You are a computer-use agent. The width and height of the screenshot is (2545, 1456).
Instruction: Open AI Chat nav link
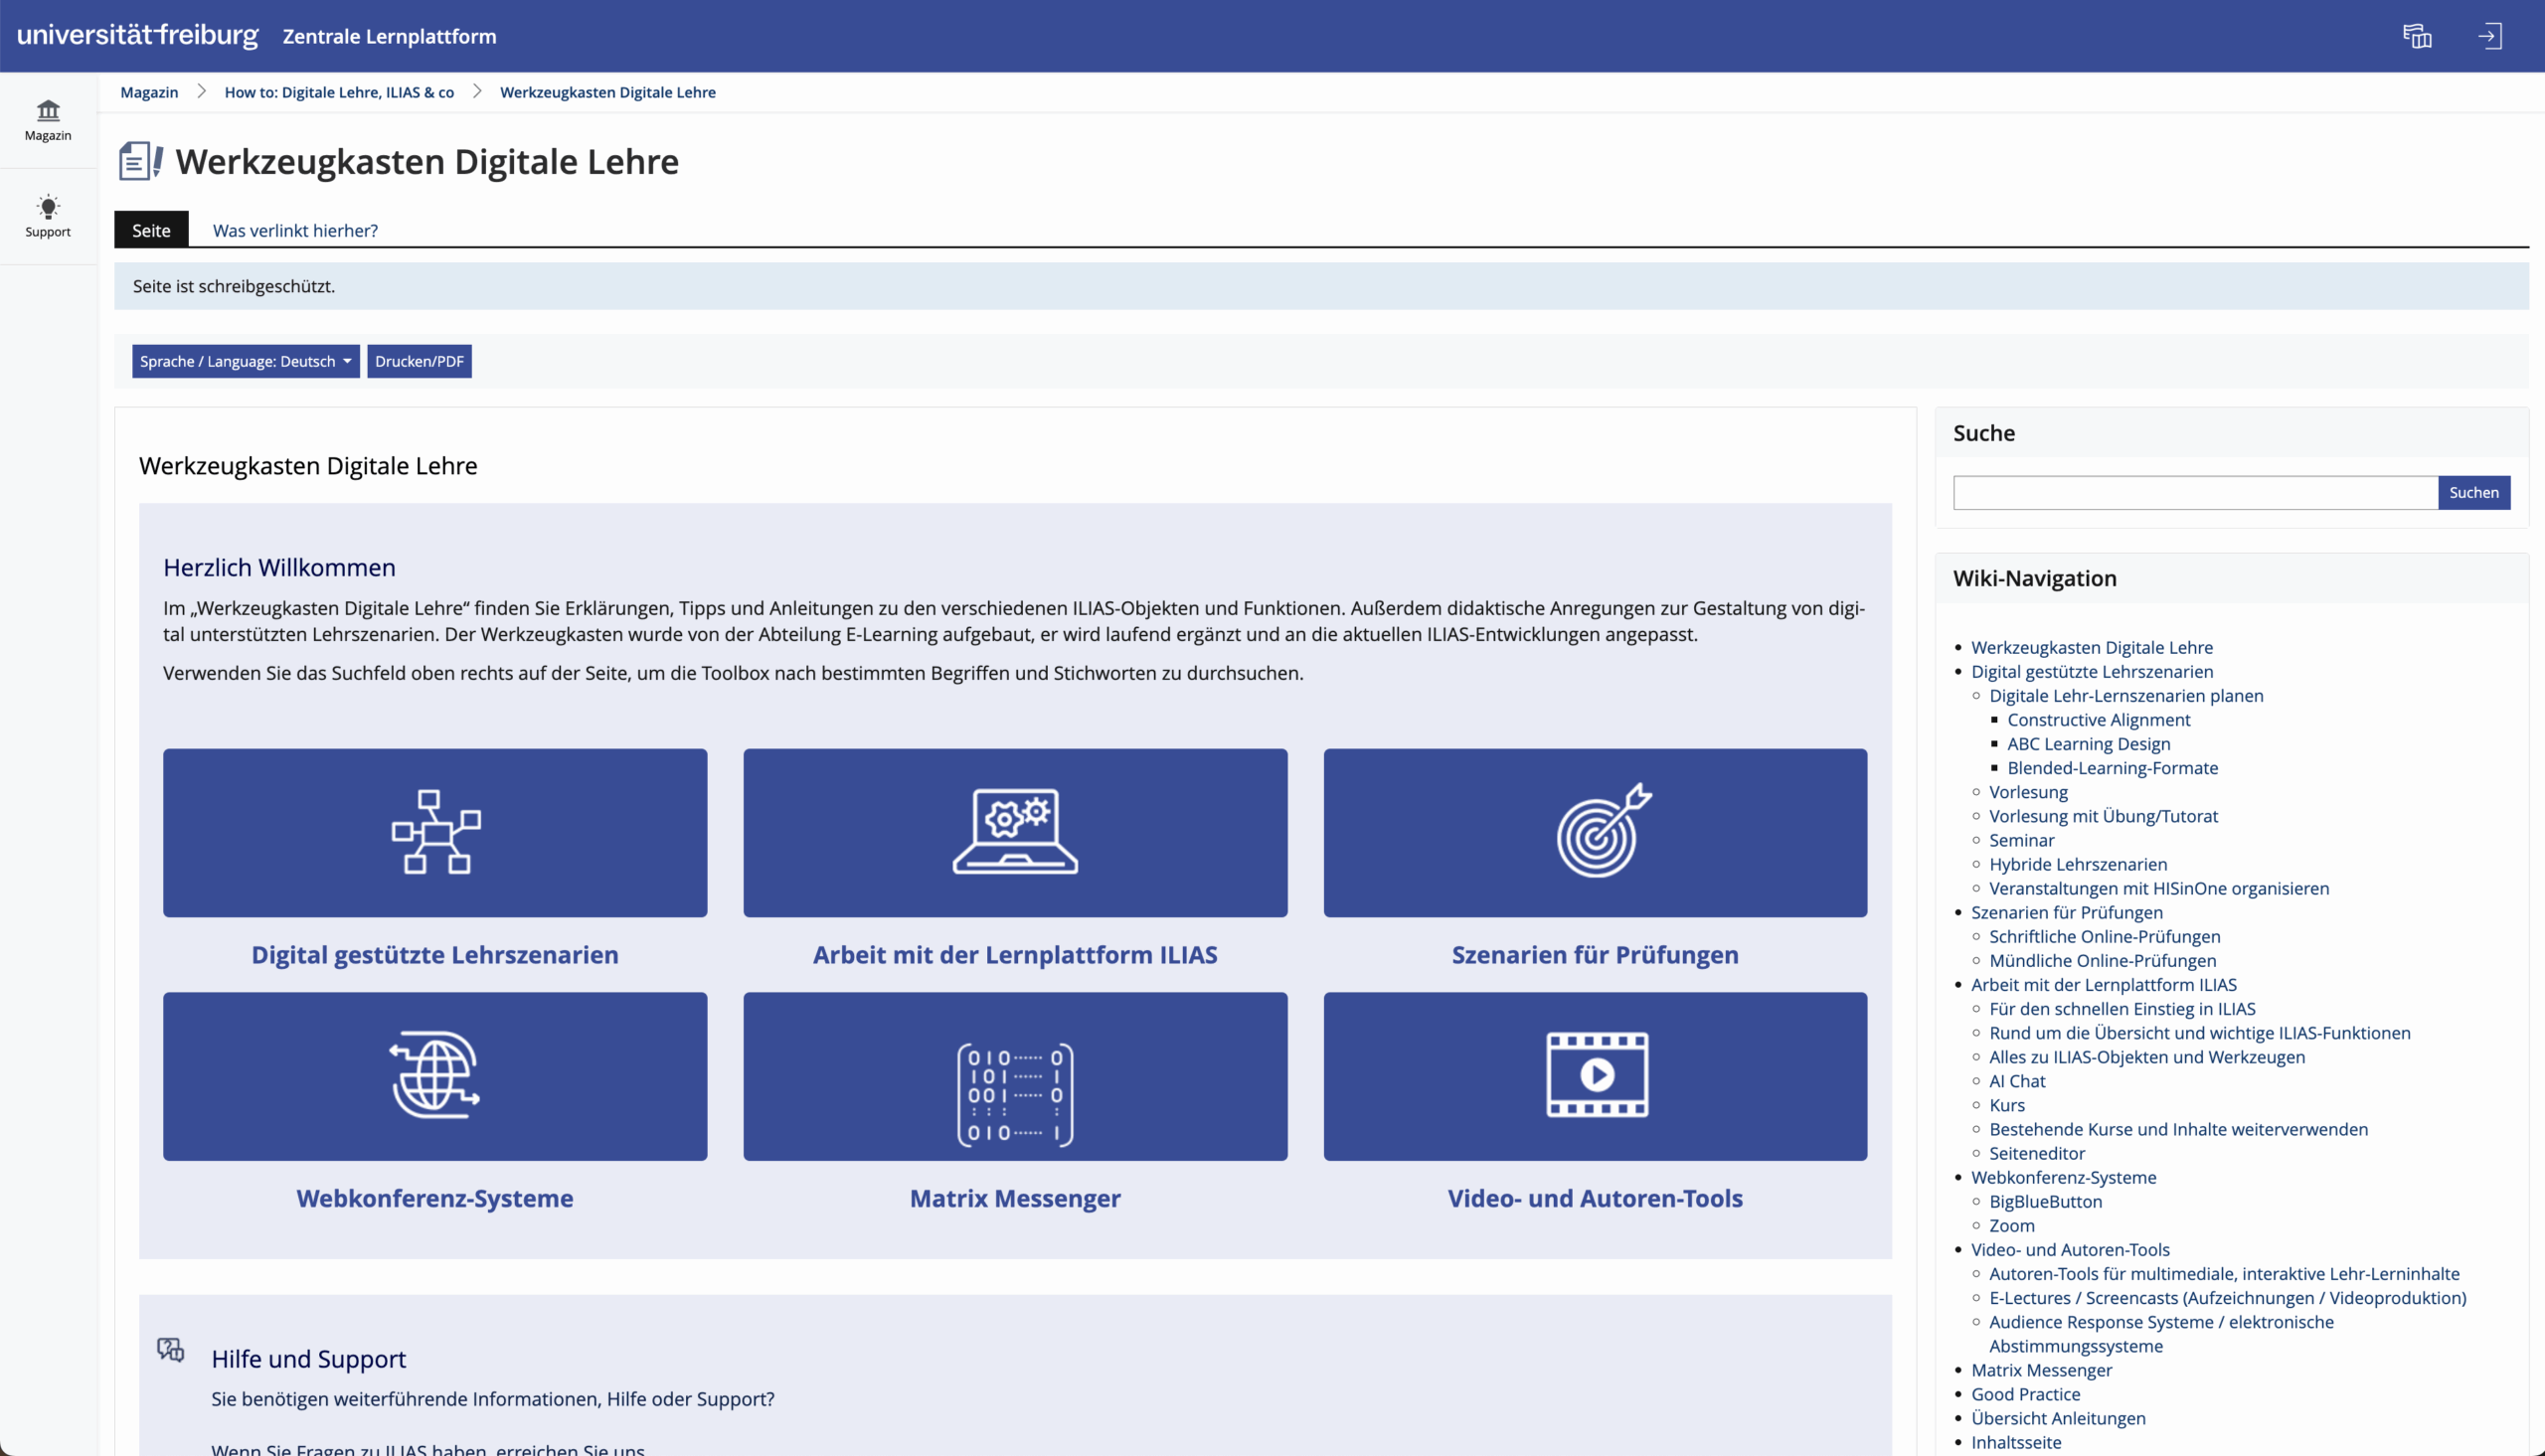pyautogui.click(x=2017, y=1081)
